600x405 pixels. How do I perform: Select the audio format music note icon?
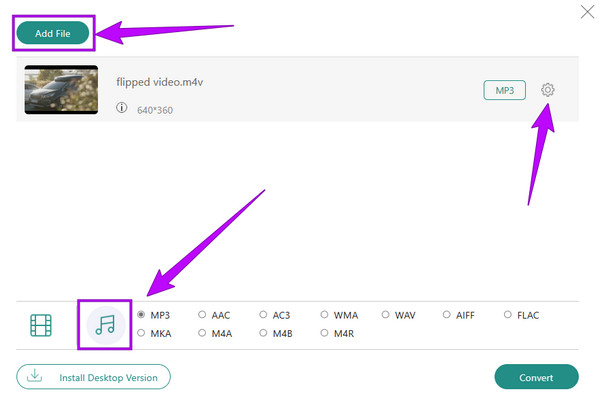point(105,325)
